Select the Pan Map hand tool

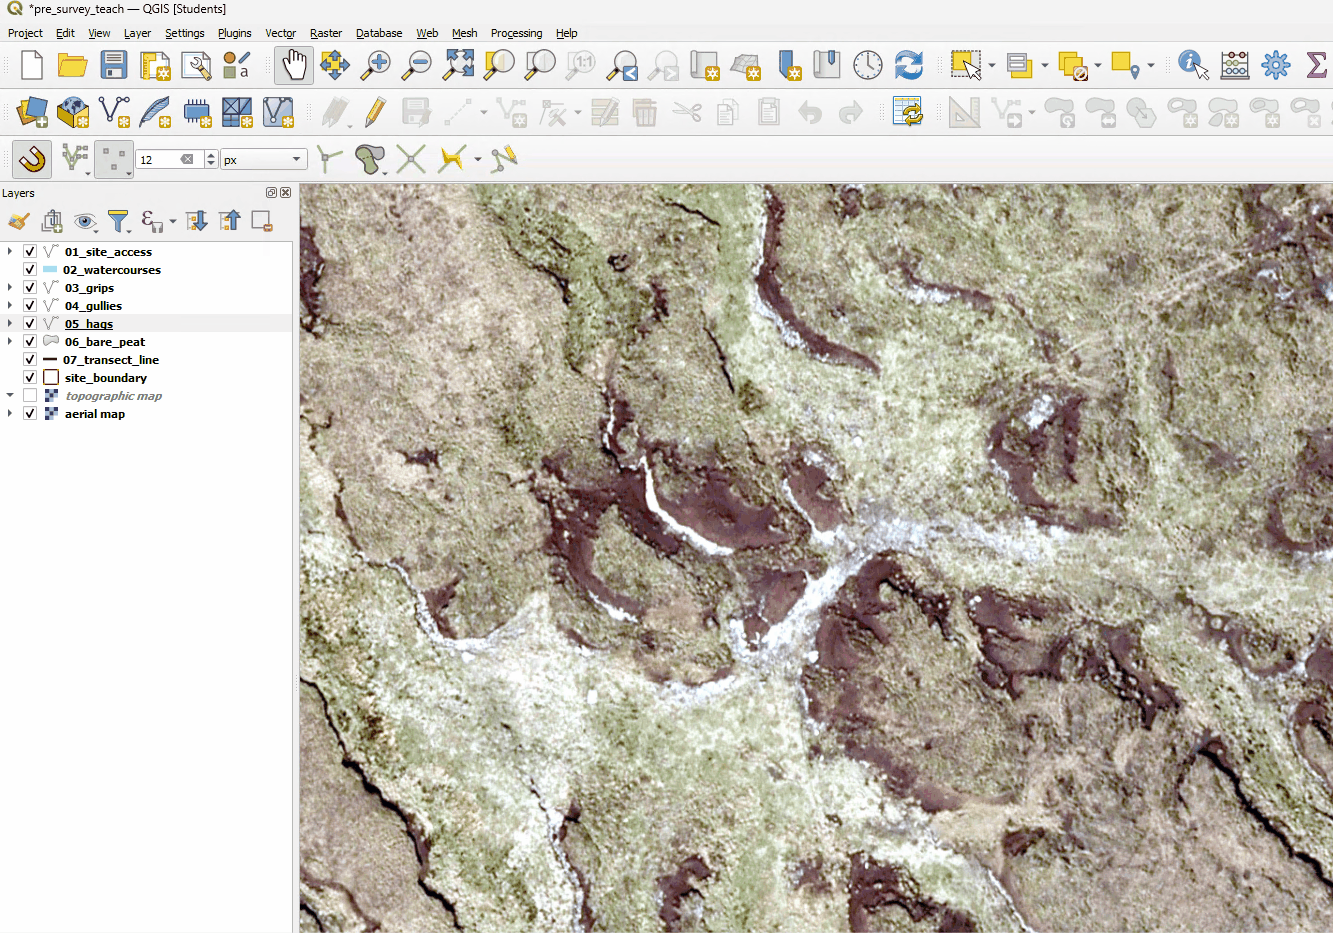pos(294,66)
